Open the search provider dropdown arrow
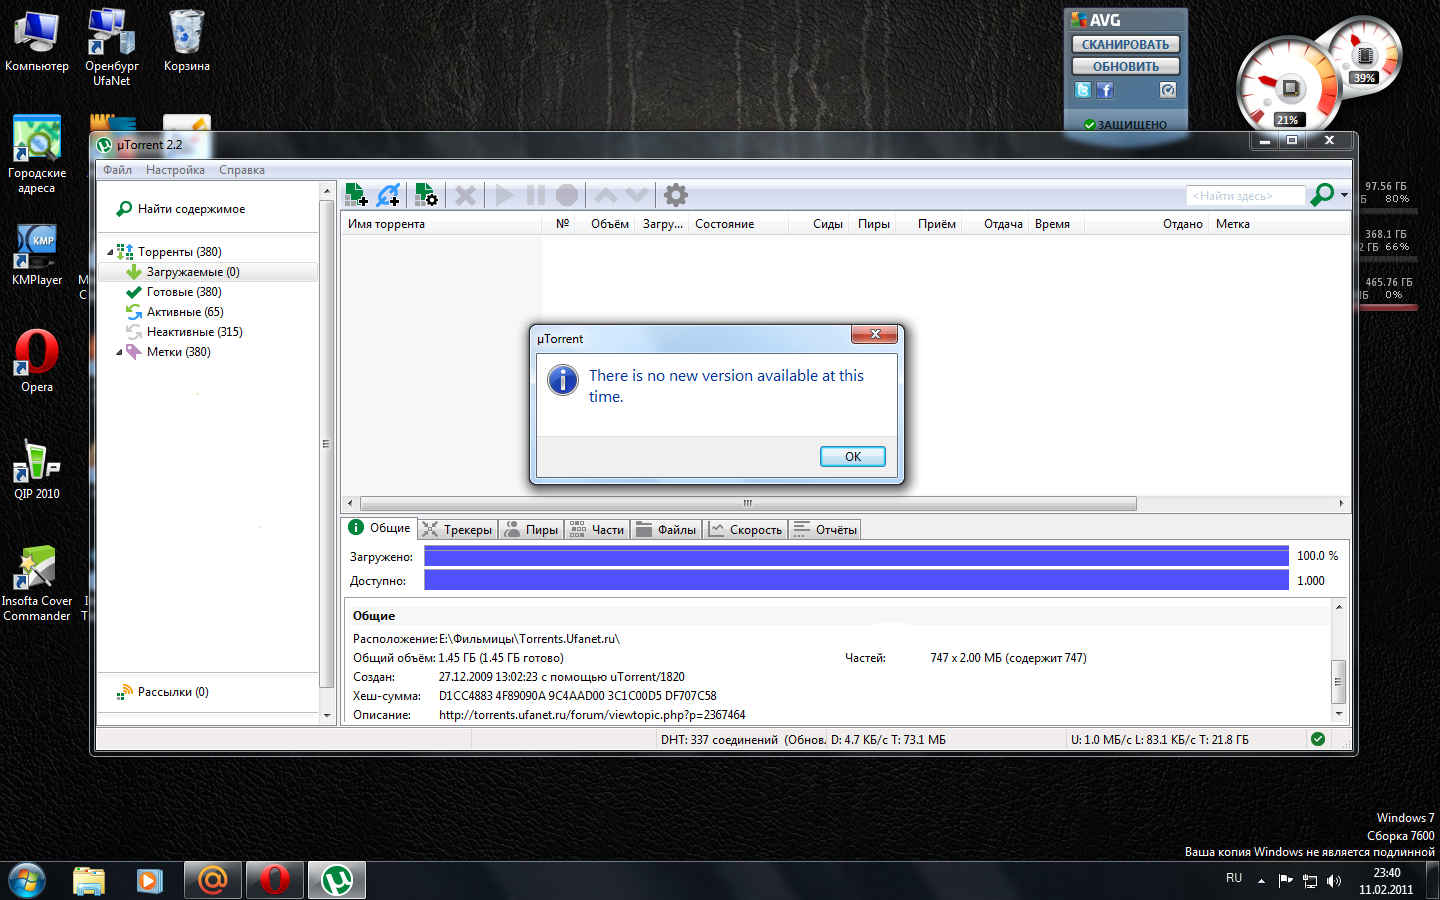Viewport: 1440px width, 900px height. (x=1344, y=195)
